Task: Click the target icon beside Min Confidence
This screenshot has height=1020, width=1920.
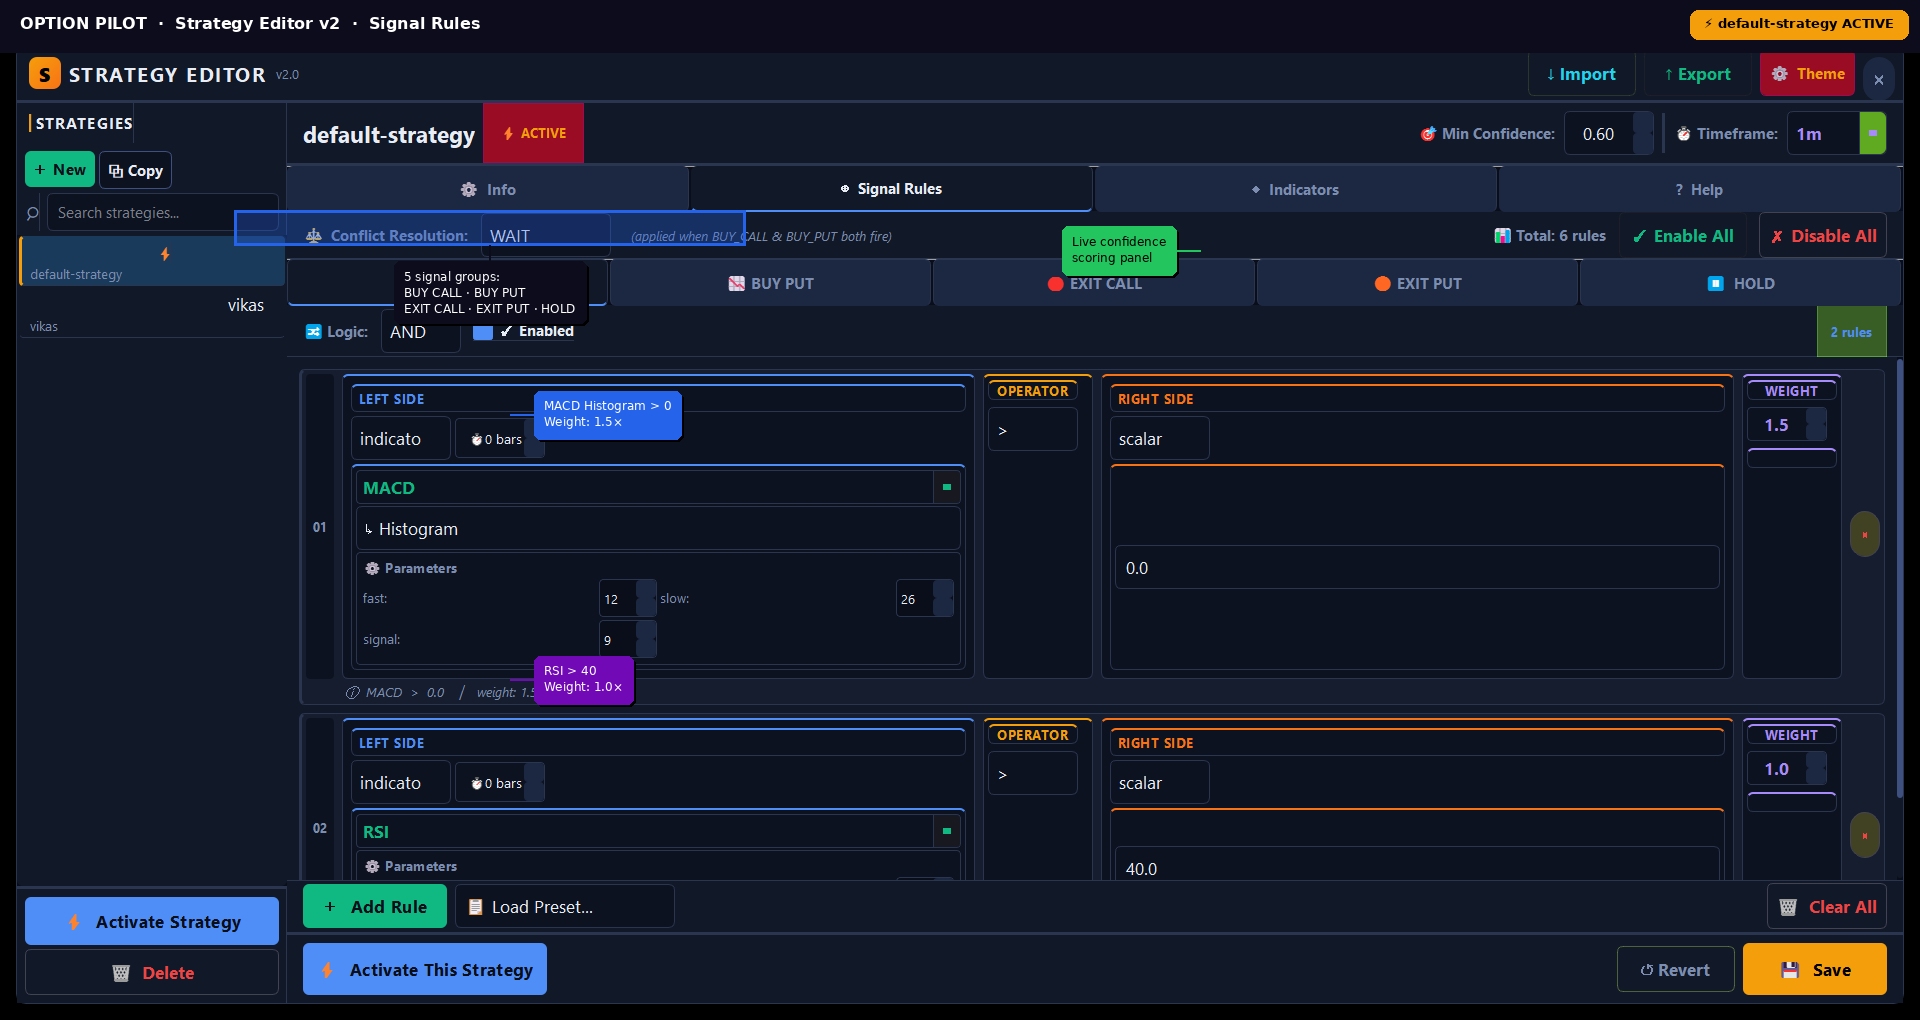Action: (x=1428, y=134)
